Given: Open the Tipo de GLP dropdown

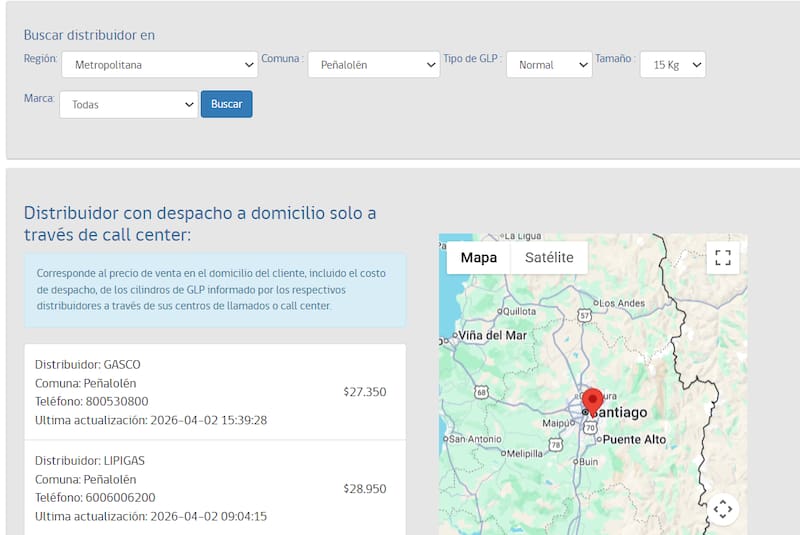Looking at the screenshot, I should pos(549,65).
